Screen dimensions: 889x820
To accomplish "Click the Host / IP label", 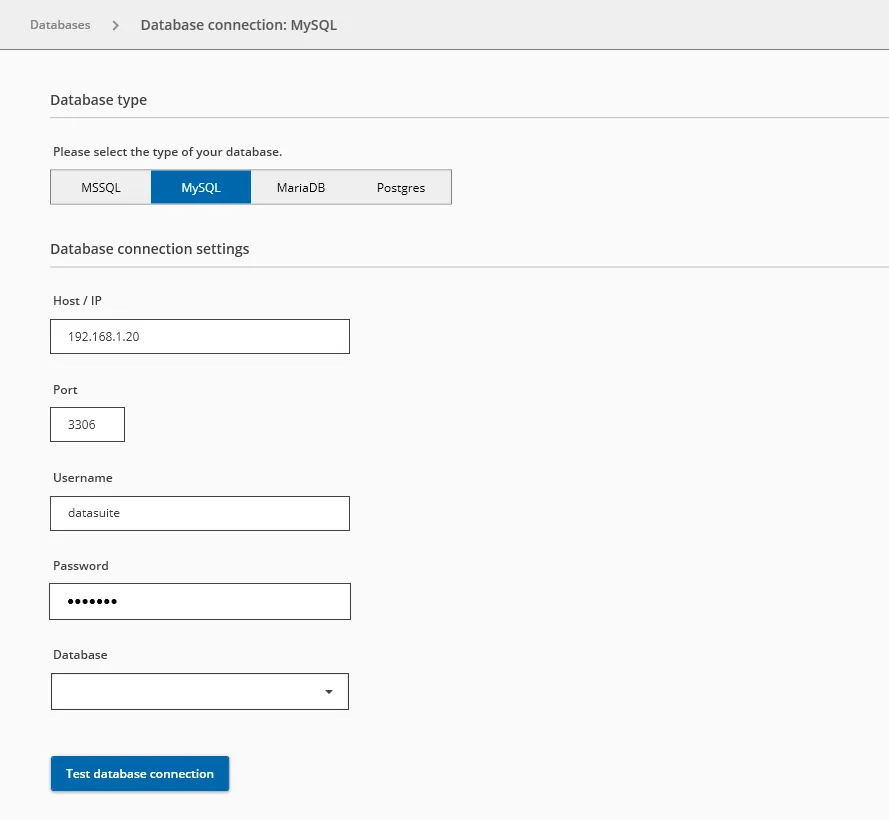I will coord(78,301).
